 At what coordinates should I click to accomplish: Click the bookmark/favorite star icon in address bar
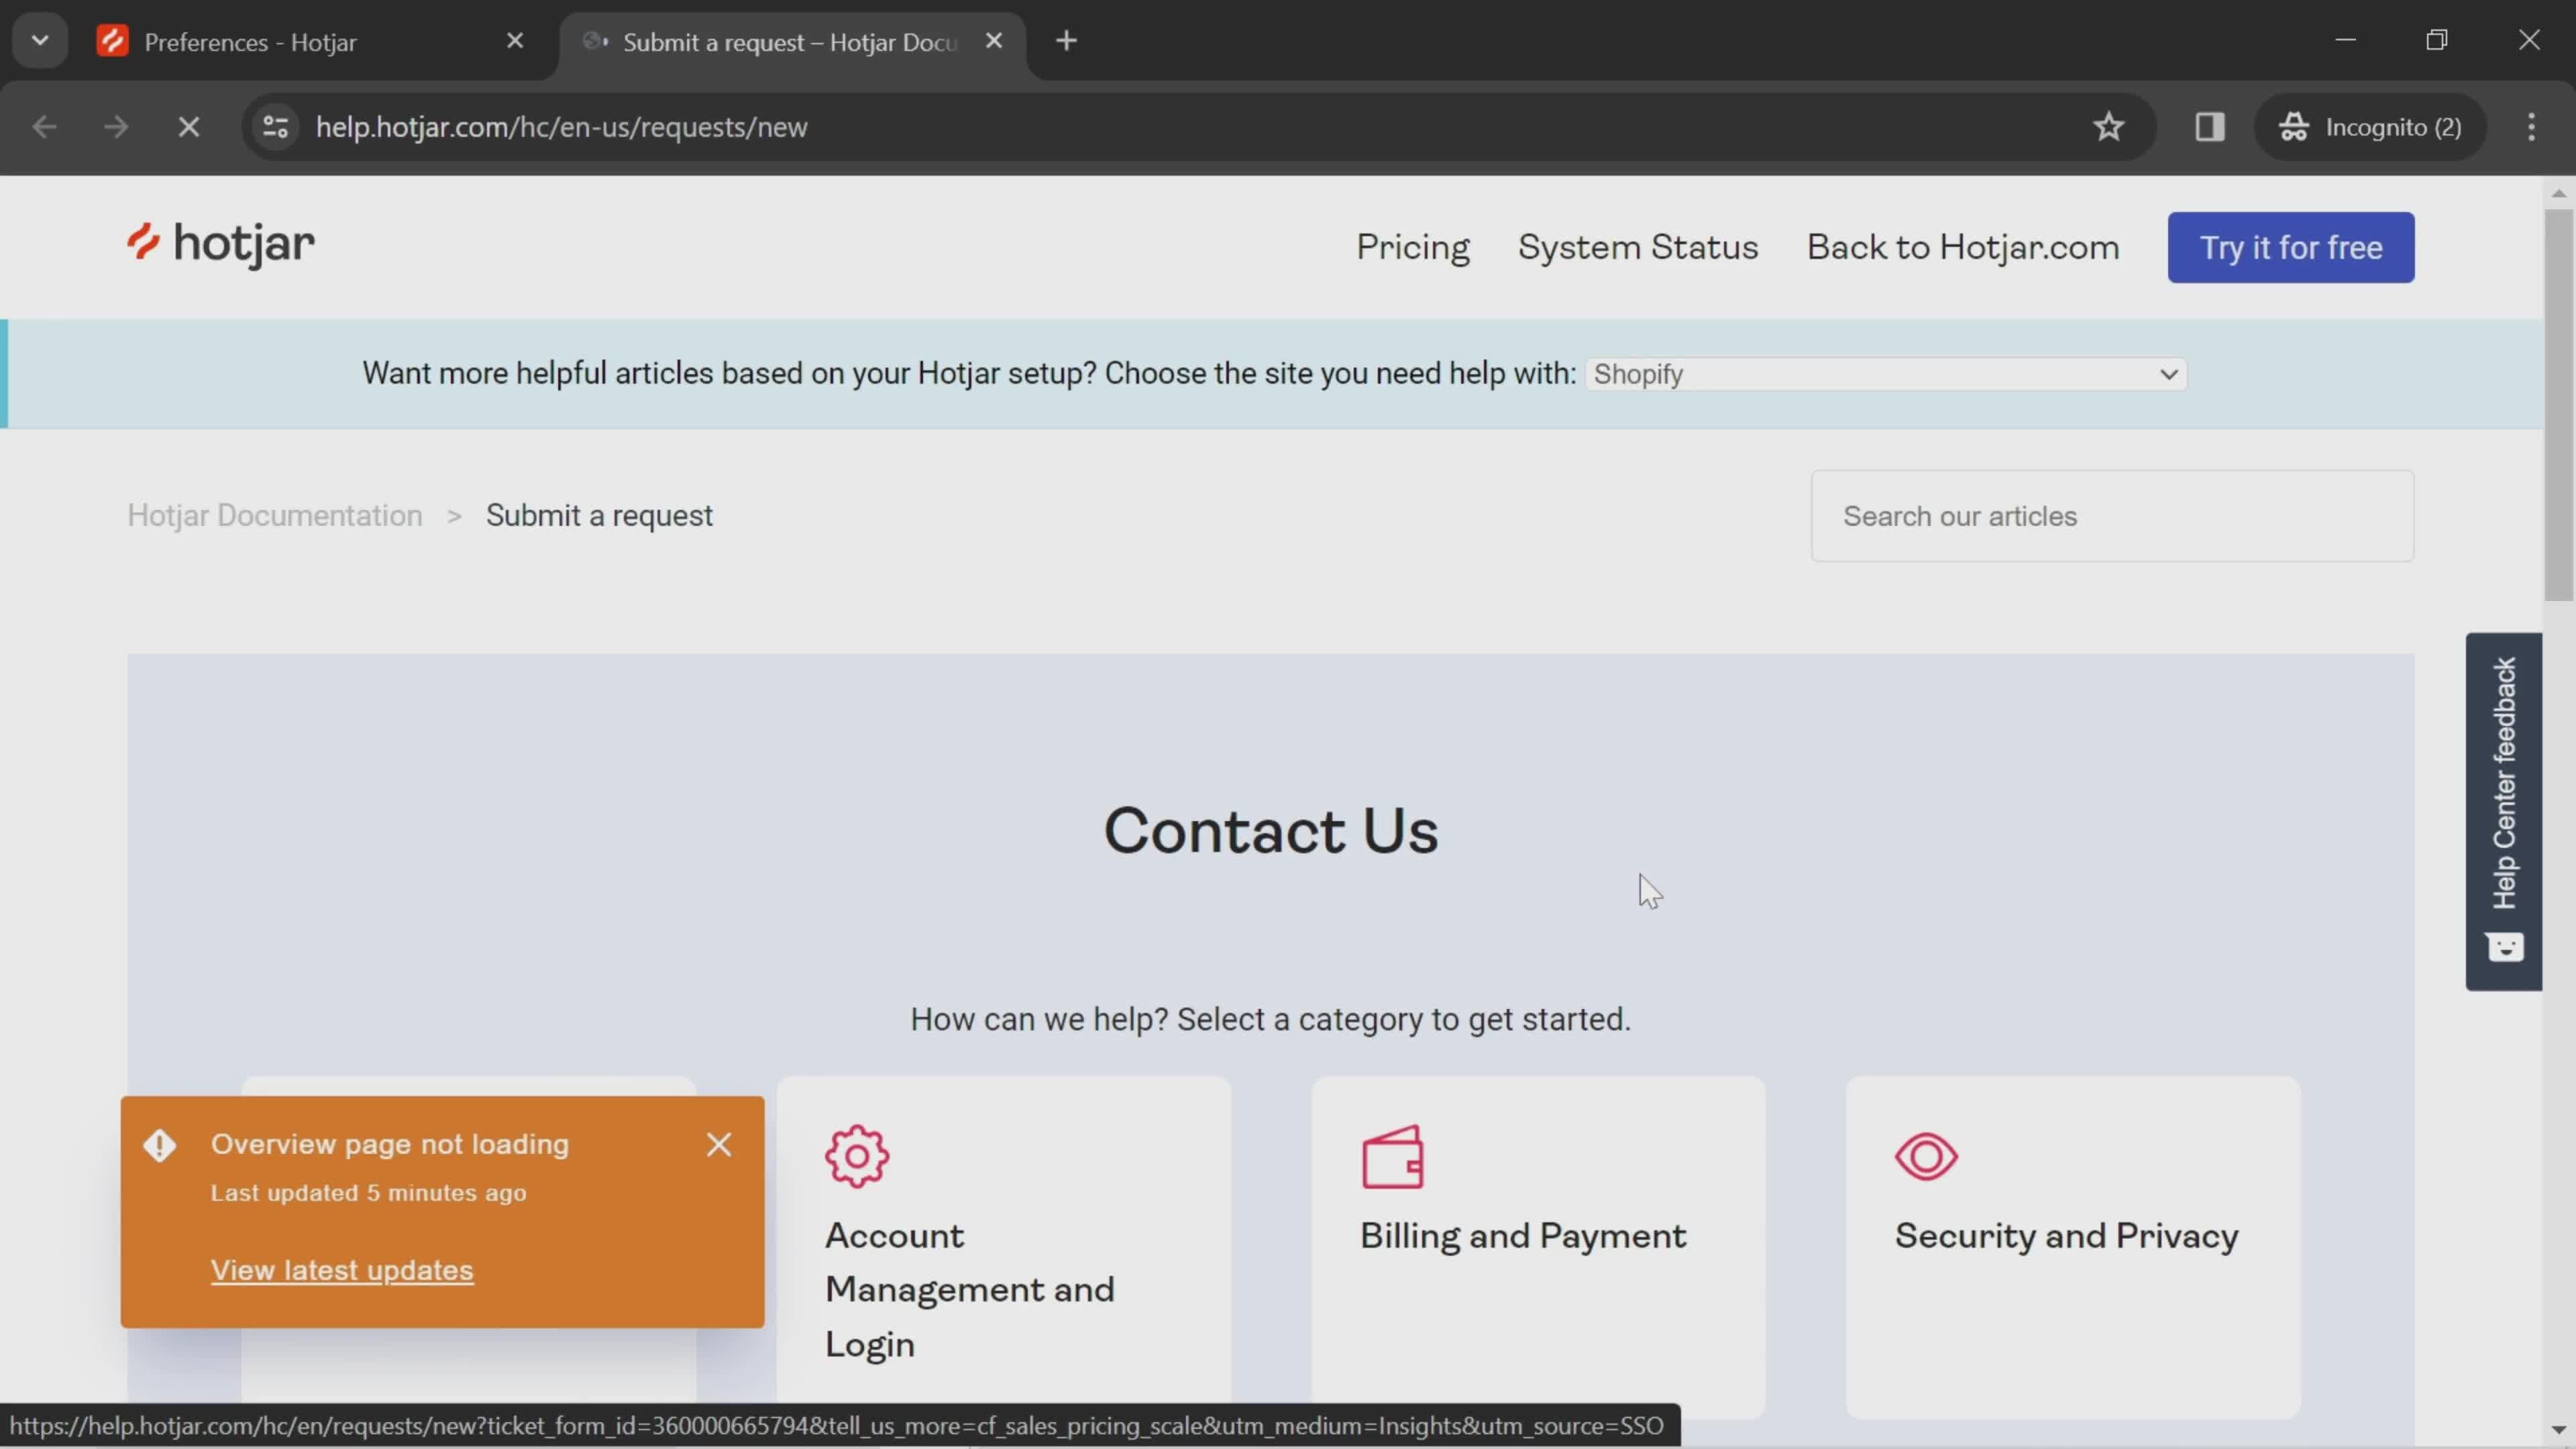point(2109,125)
